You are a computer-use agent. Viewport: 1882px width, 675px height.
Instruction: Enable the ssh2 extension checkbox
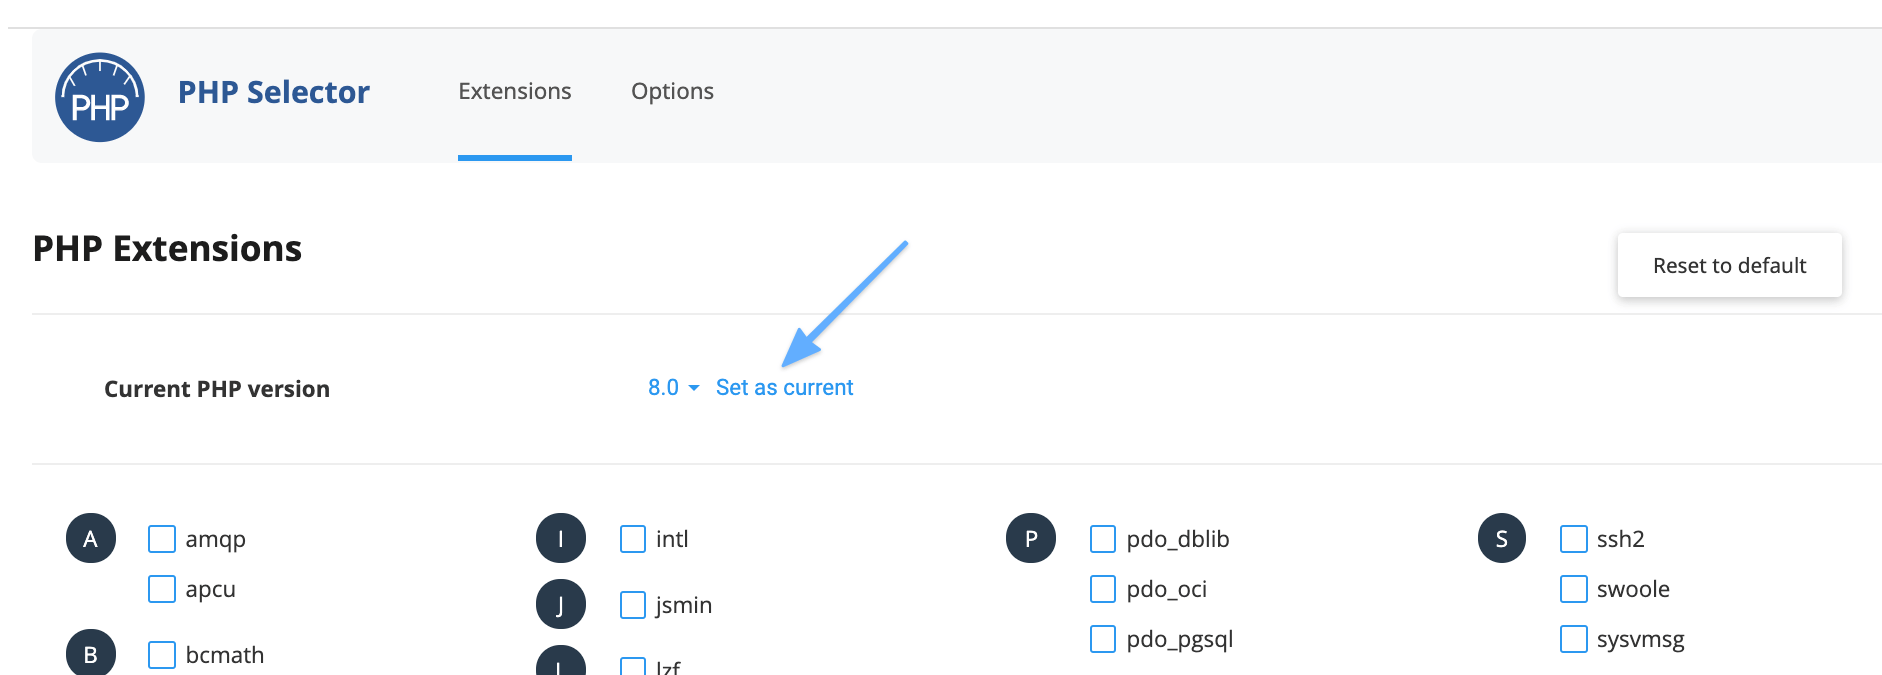pos(1574,539)
